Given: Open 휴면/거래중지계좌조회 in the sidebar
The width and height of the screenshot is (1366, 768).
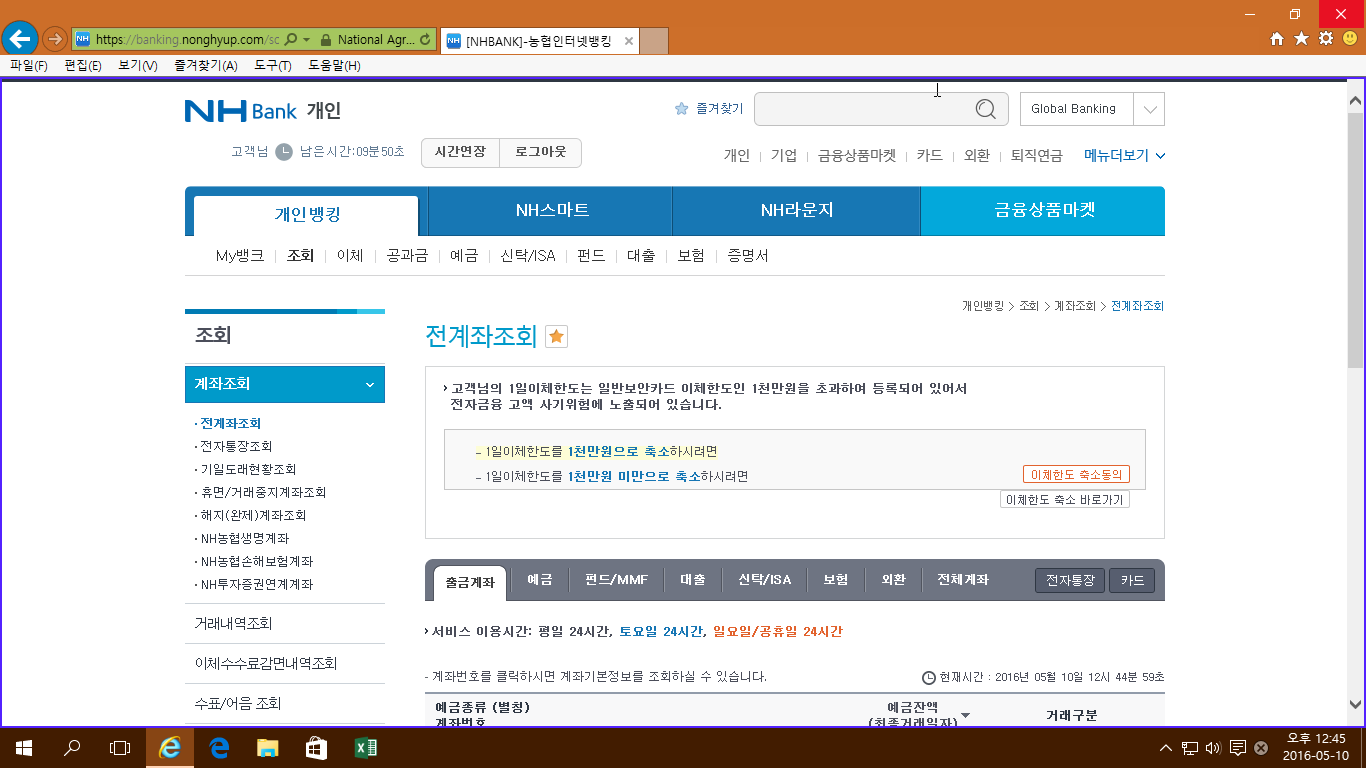Looking at the screenshot, I should click(263, 493).
